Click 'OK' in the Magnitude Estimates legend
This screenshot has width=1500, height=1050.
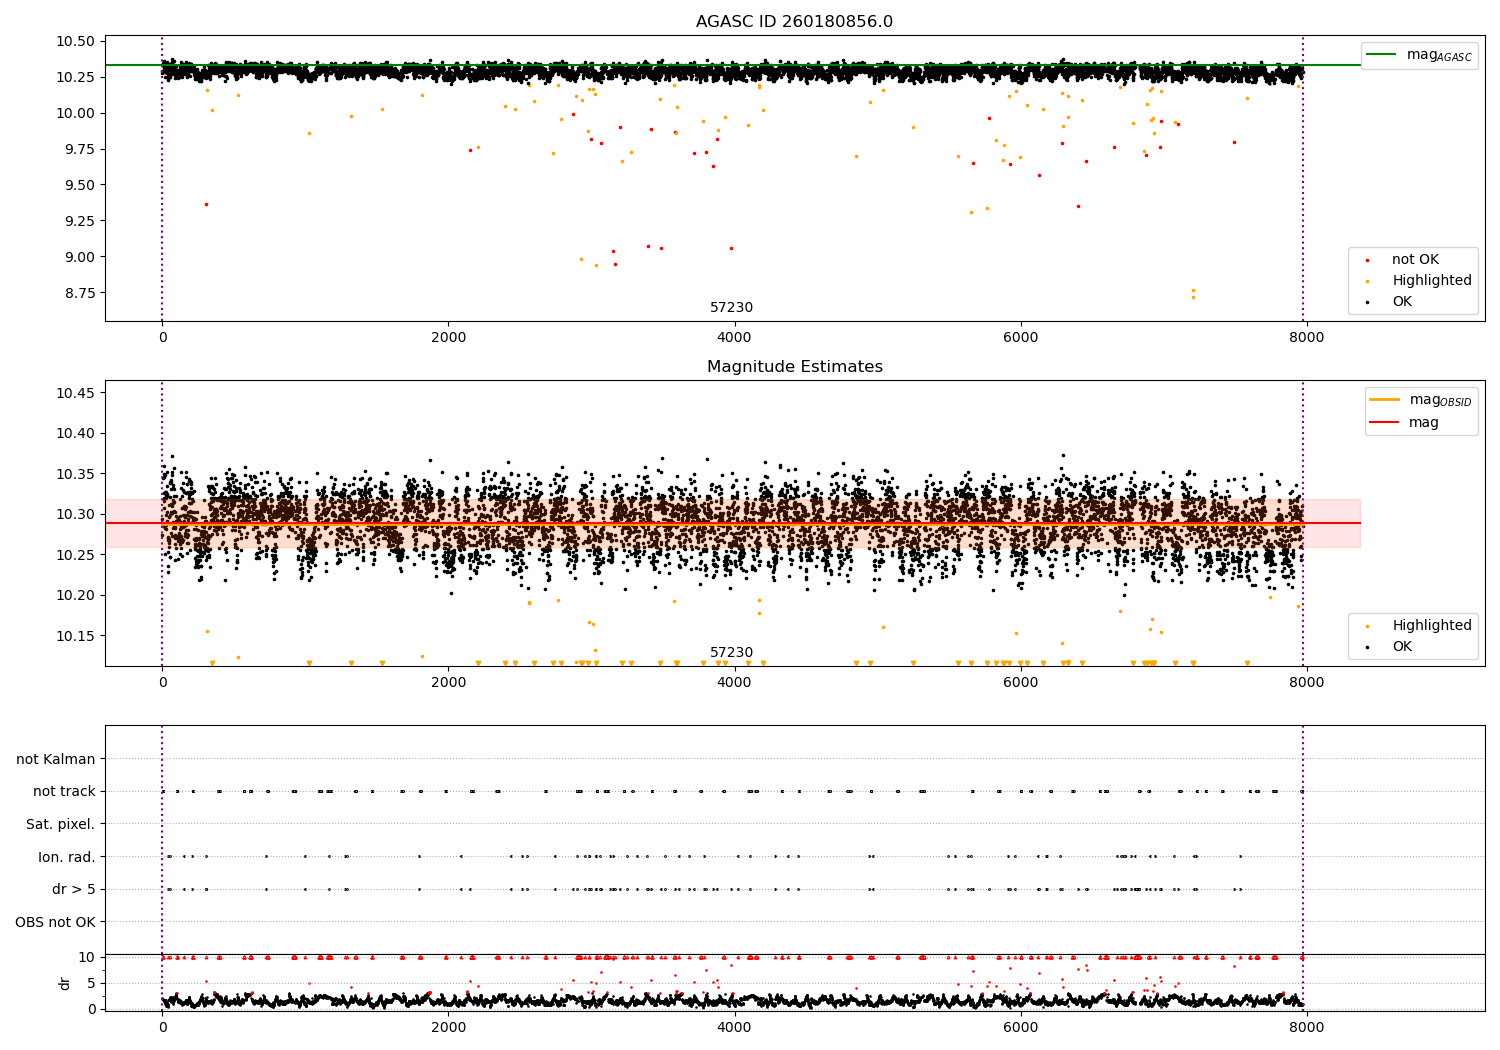coord(1402,647)
